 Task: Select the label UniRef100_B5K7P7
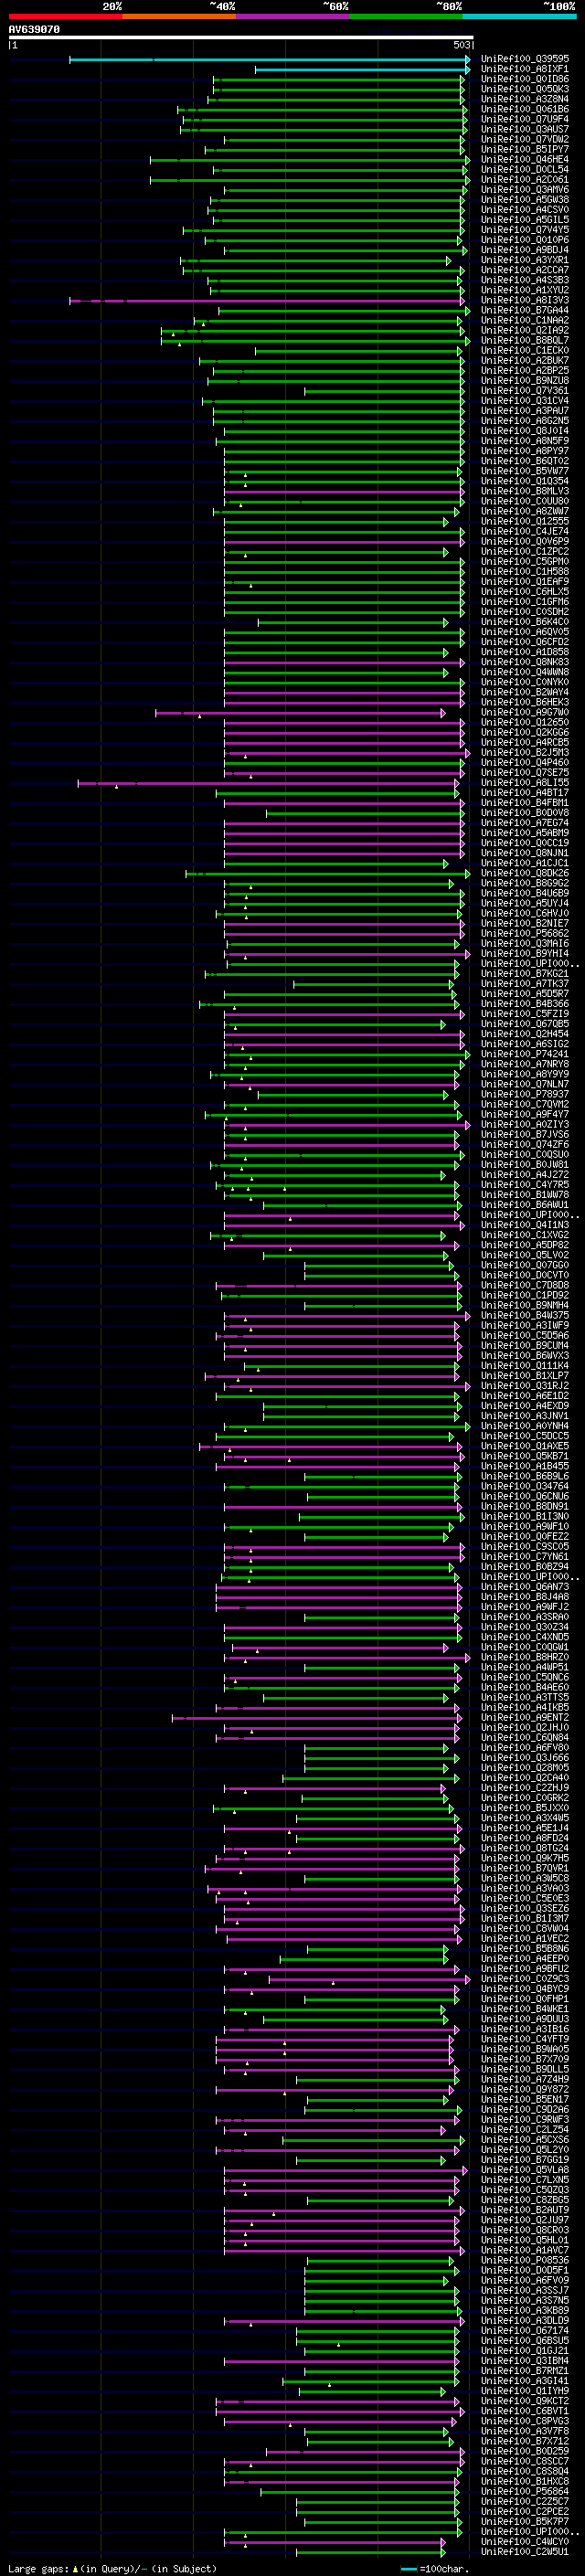525,2520
